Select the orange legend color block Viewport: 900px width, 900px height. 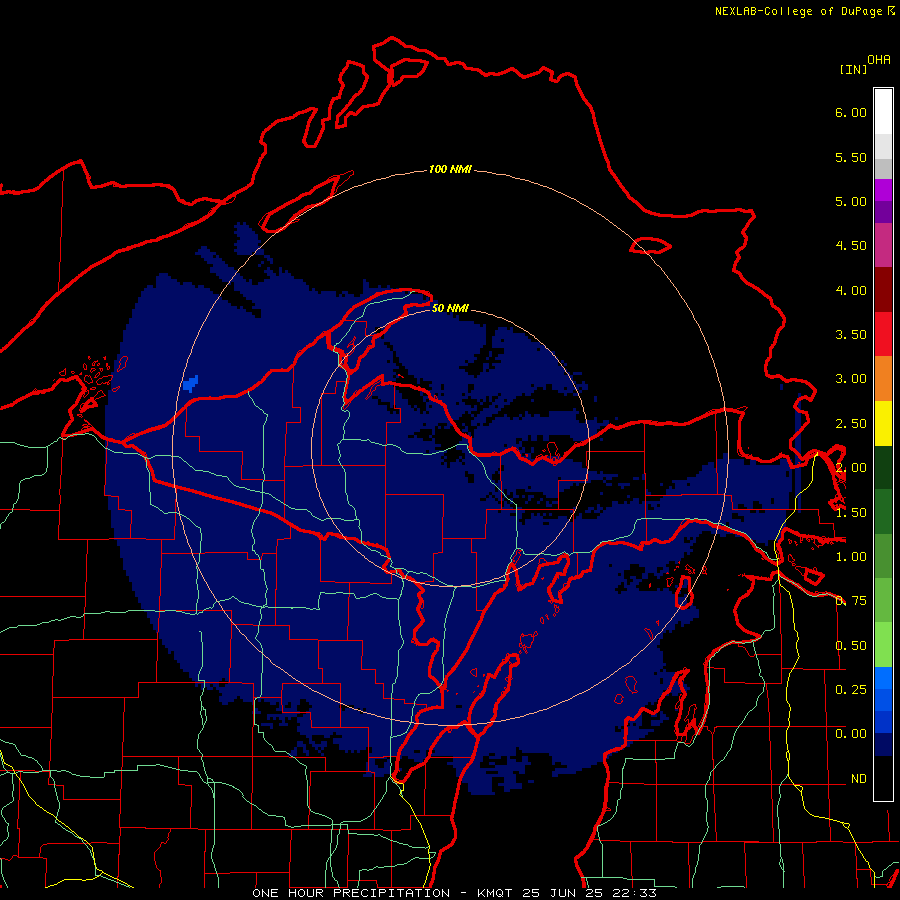883,379
